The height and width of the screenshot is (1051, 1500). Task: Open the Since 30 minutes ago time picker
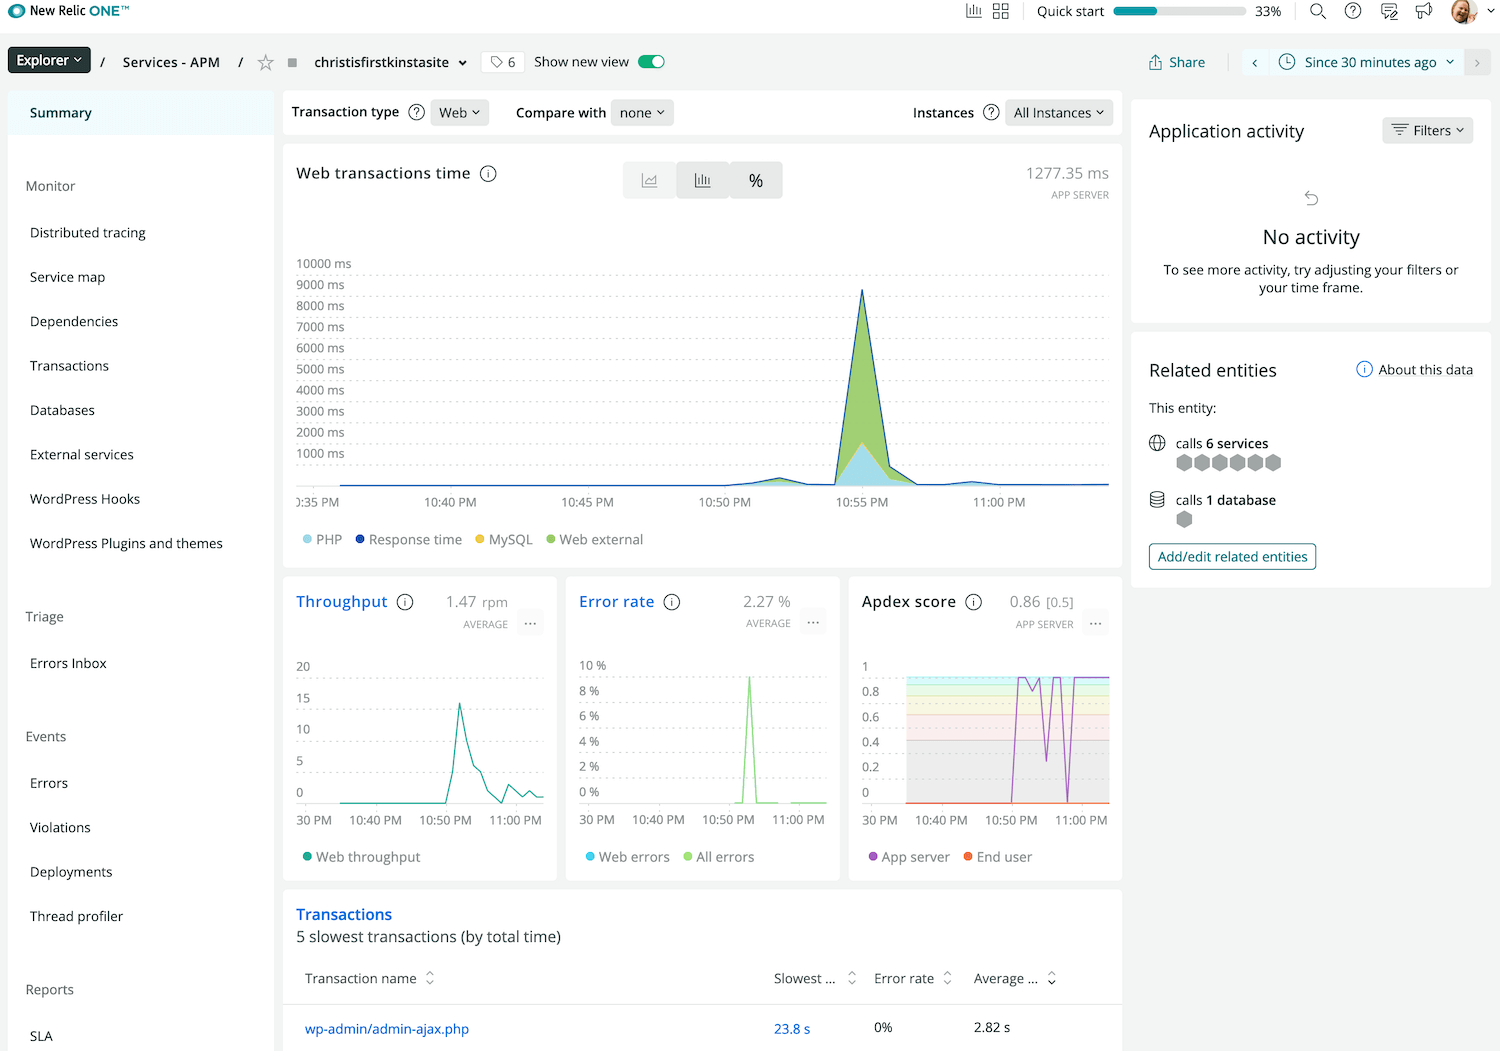(1366, 62)
